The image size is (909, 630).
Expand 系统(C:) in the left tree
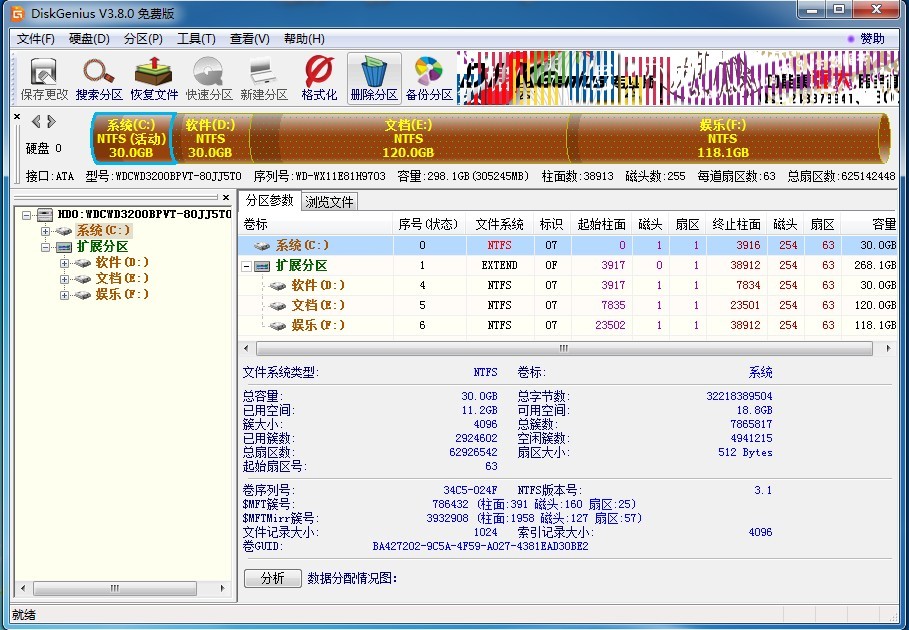coord(45,231)
